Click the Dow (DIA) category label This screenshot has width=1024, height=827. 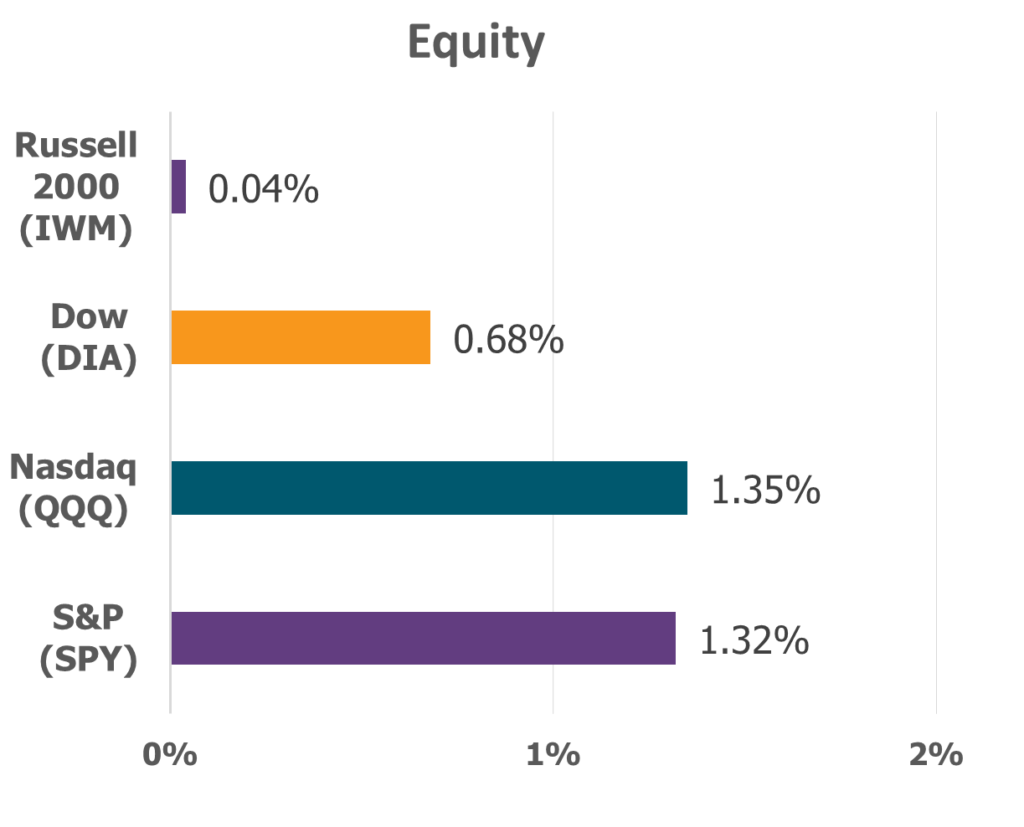[x=89, y=337]
